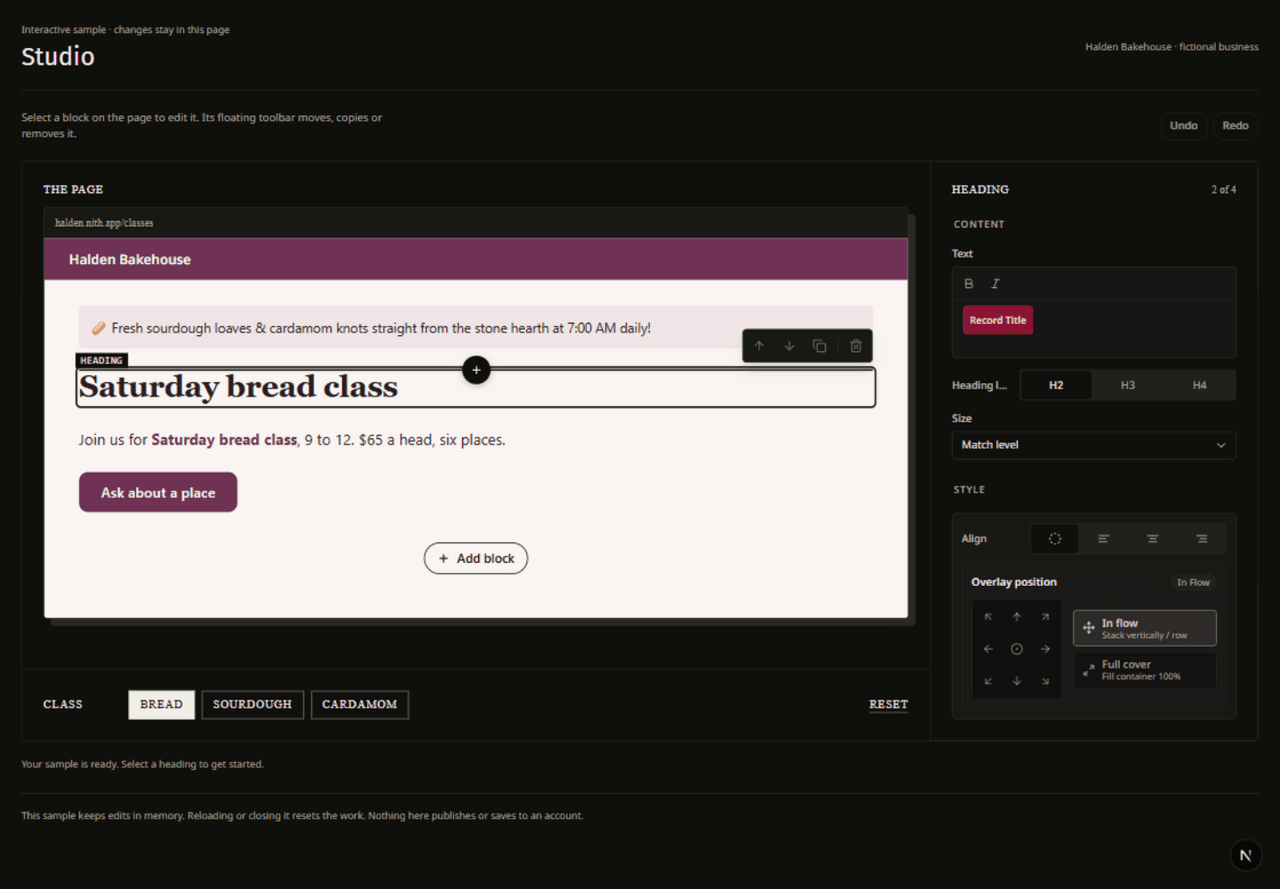Move the heading block up
This screenshot has width=1280, height=889.
pyautogui.click(x=759, y=346)
